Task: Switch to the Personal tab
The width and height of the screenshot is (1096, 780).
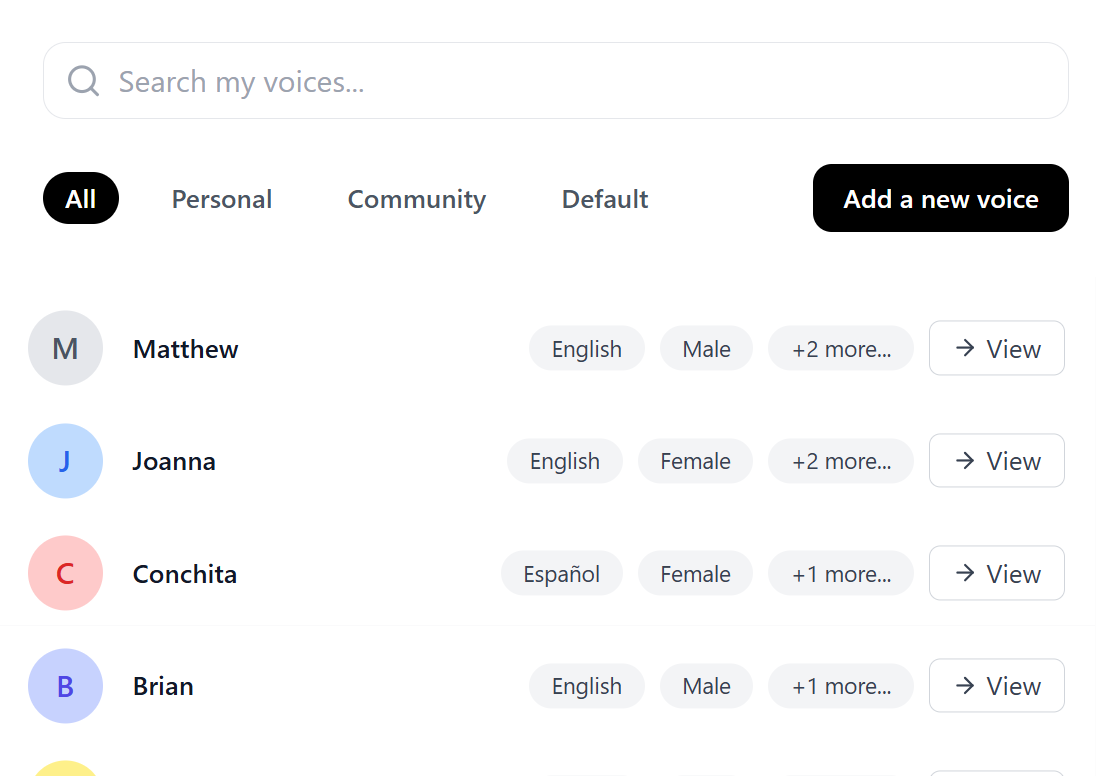Action: pyautogui.click(x=221, y=198)
